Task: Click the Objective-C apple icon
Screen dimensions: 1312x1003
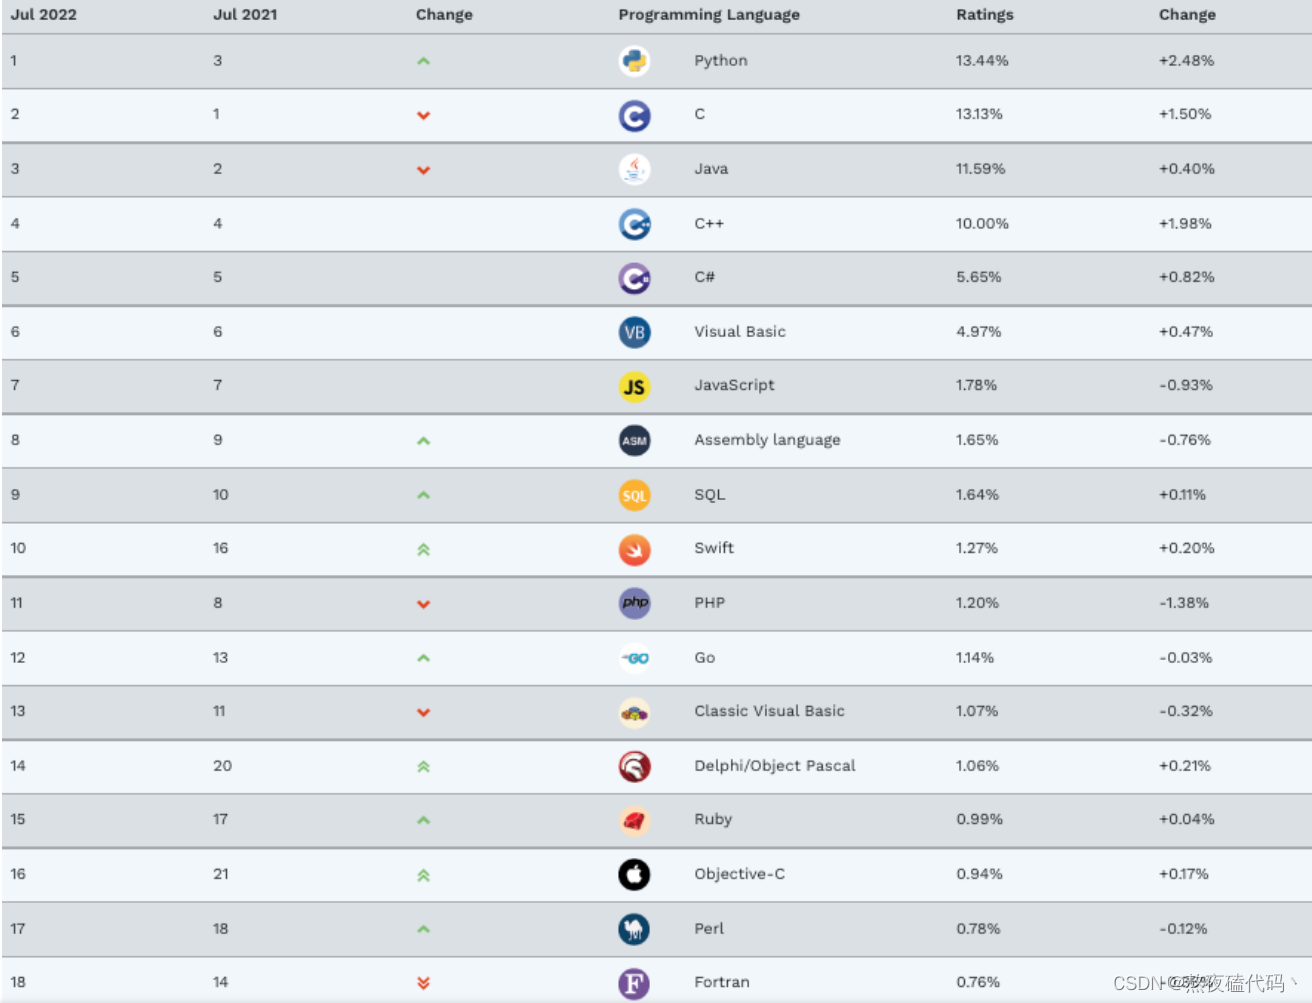Action: [634, 874]
